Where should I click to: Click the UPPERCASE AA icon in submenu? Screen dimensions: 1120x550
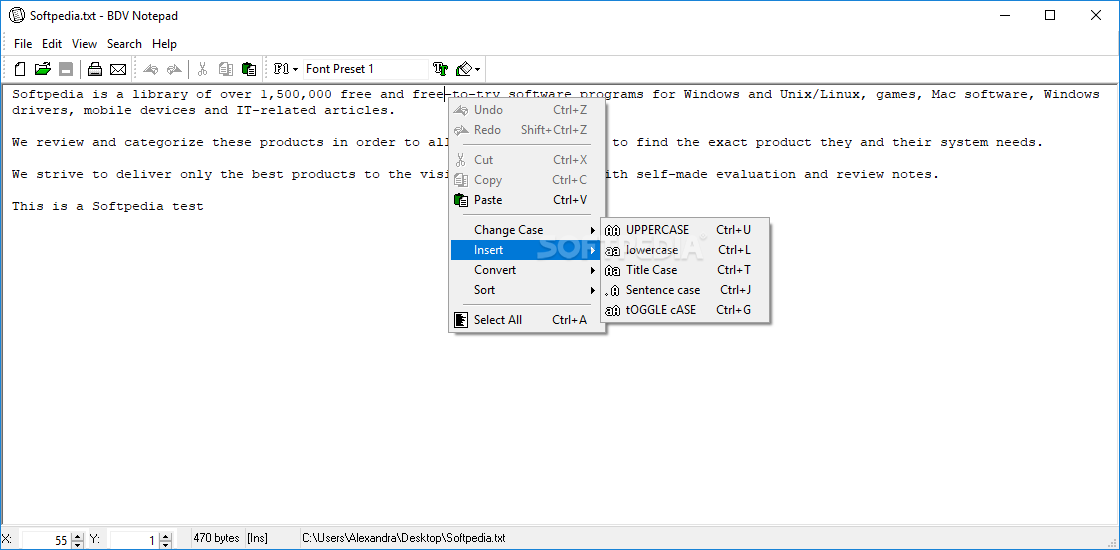(x=612, y=230)
